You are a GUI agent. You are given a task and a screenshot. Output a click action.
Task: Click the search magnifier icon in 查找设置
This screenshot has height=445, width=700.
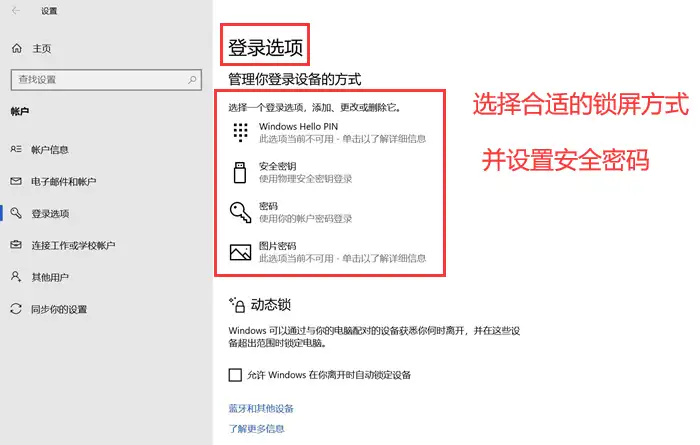tap(192, 80)
